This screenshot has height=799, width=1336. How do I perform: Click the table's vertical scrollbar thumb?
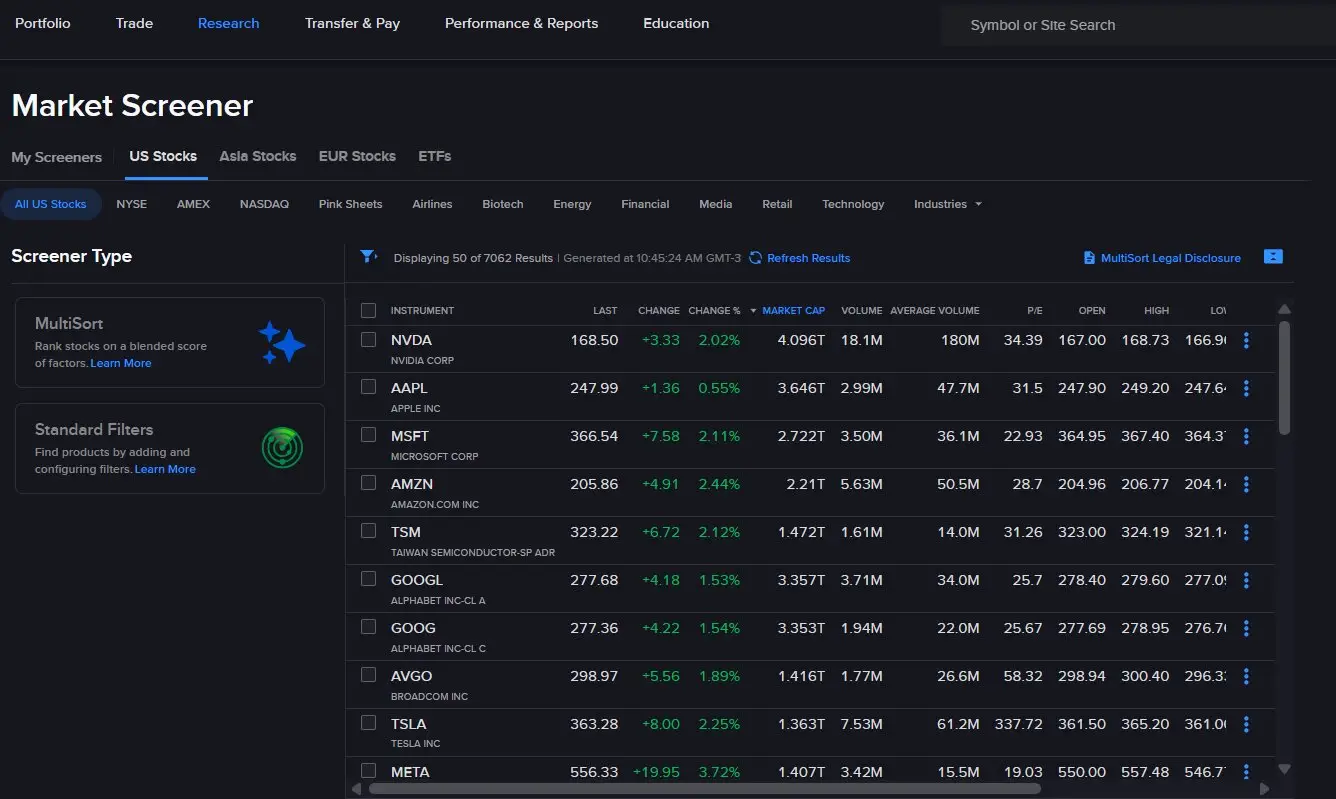tap(1285, 377)
